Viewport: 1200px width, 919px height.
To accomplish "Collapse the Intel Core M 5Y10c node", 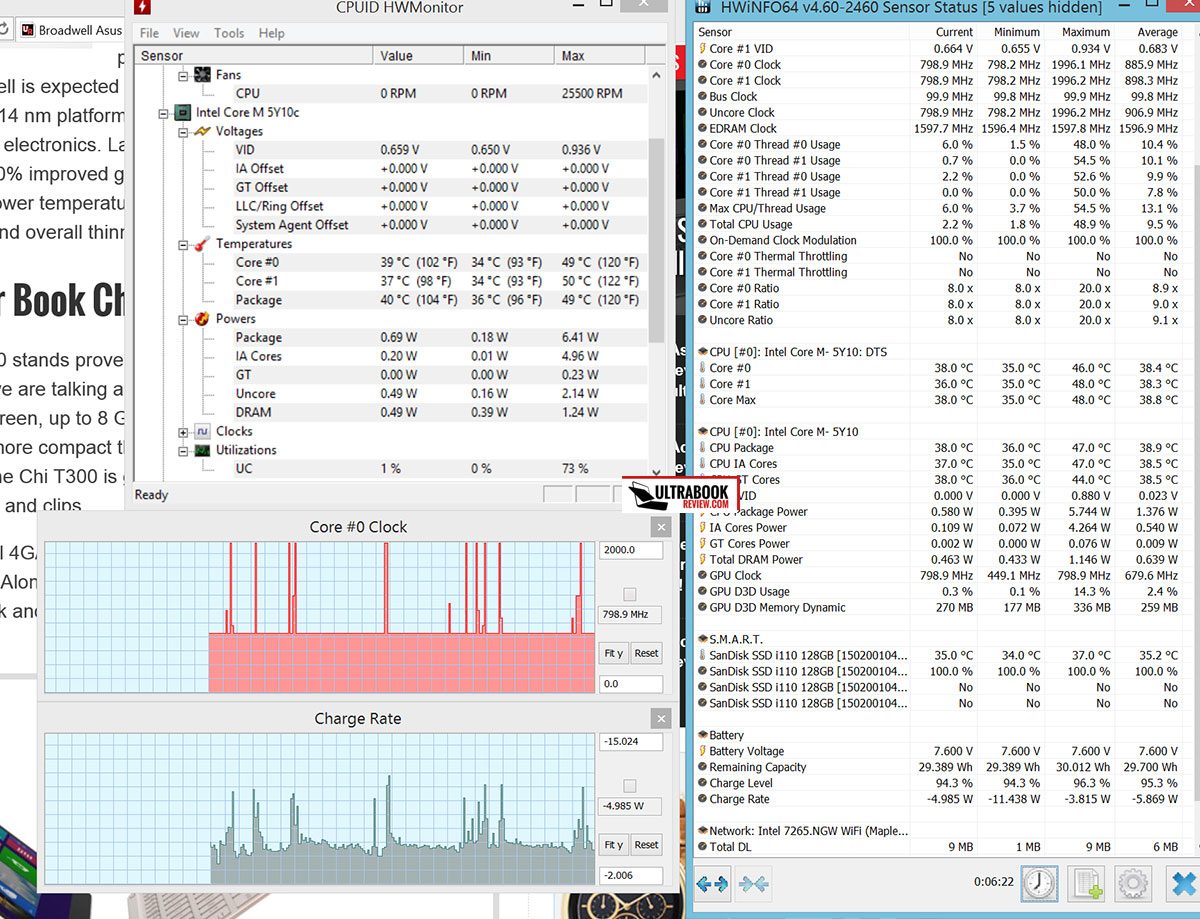I will point(165,113).
